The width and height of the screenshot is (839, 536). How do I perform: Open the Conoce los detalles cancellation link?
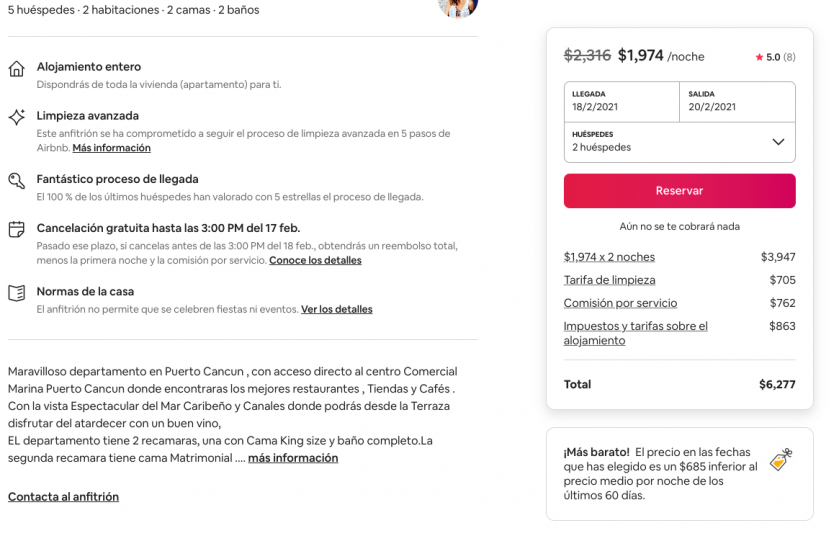[x=315, y=260]
